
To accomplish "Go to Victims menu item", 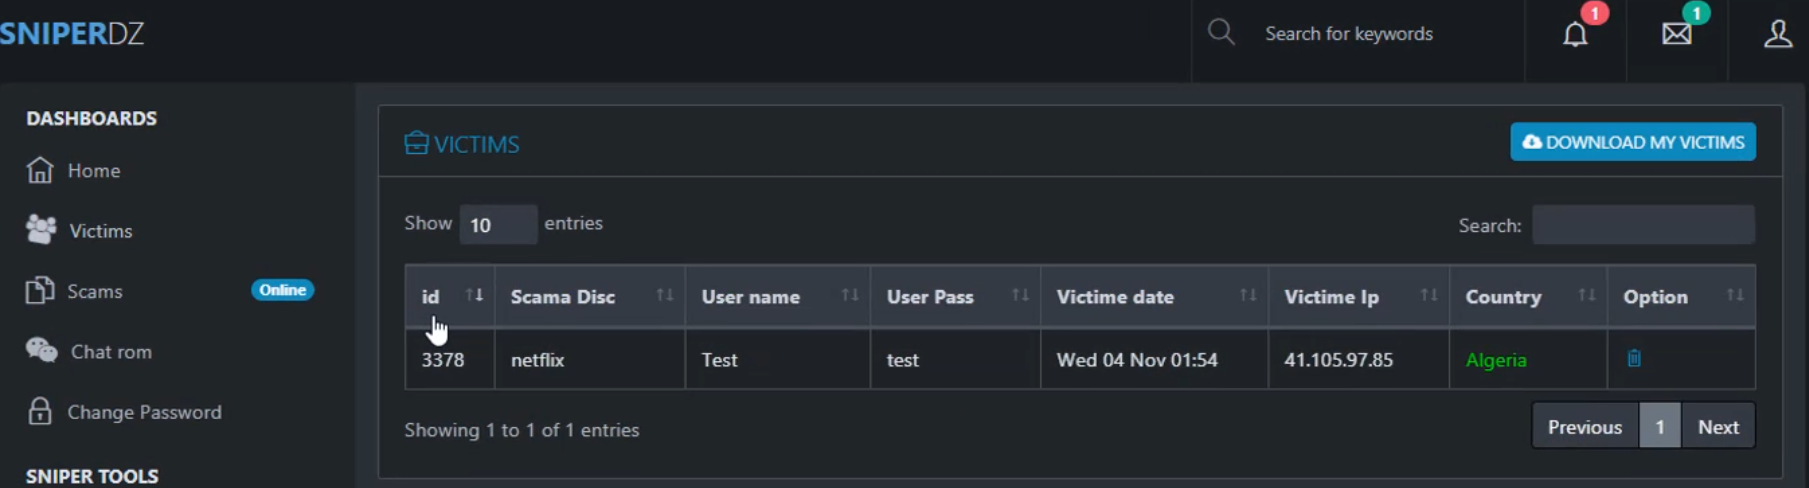I will (100, 231).
